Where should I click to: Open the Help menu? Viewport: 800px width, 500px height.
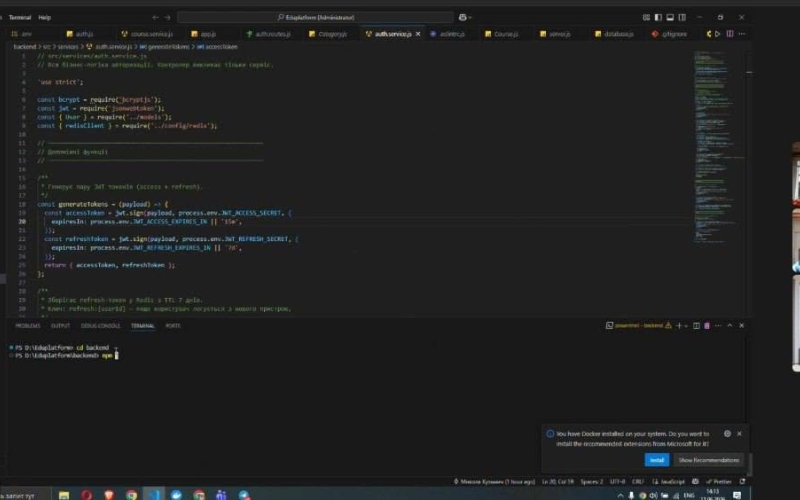coord(44,17)
